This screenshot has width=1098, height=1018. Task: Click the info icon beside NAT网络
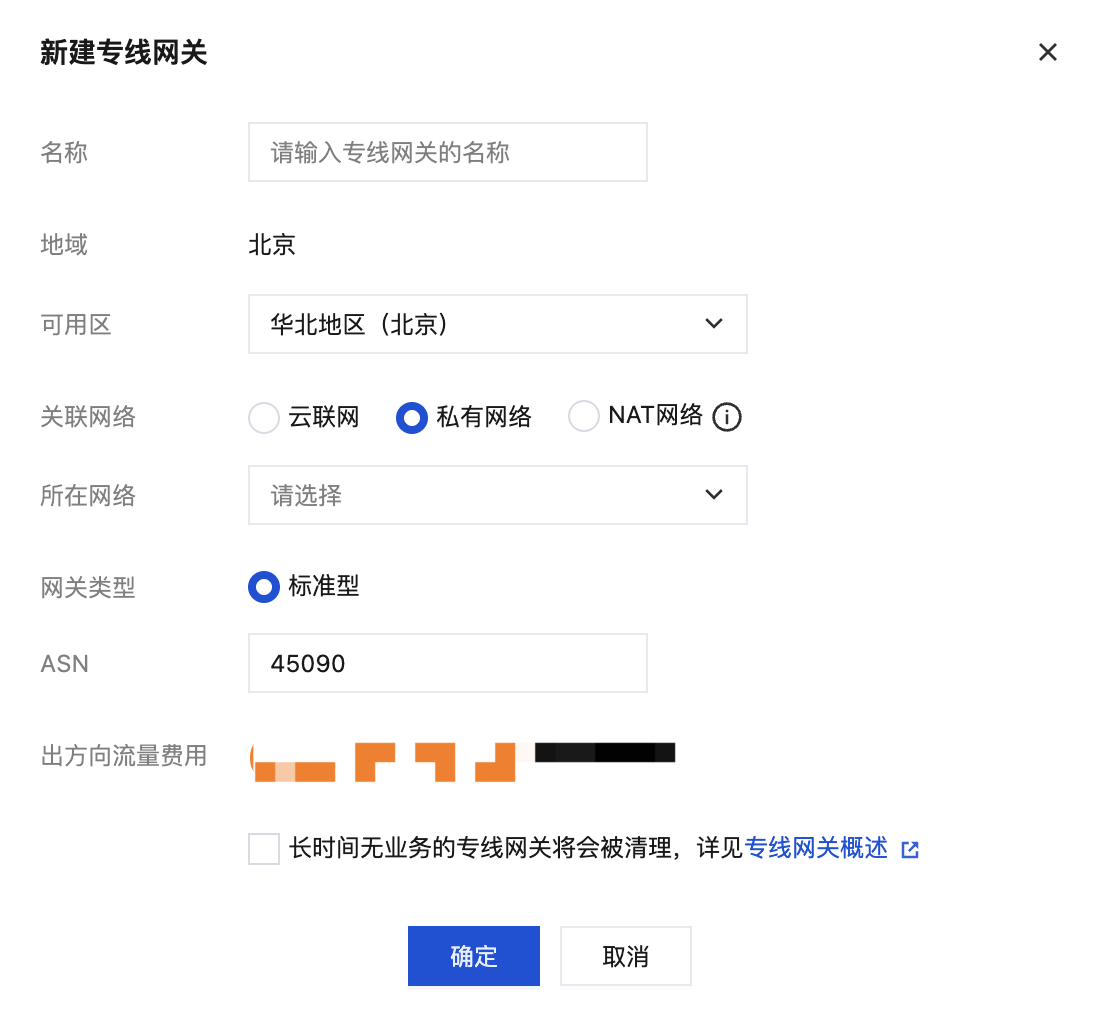(x=727, y=417)
